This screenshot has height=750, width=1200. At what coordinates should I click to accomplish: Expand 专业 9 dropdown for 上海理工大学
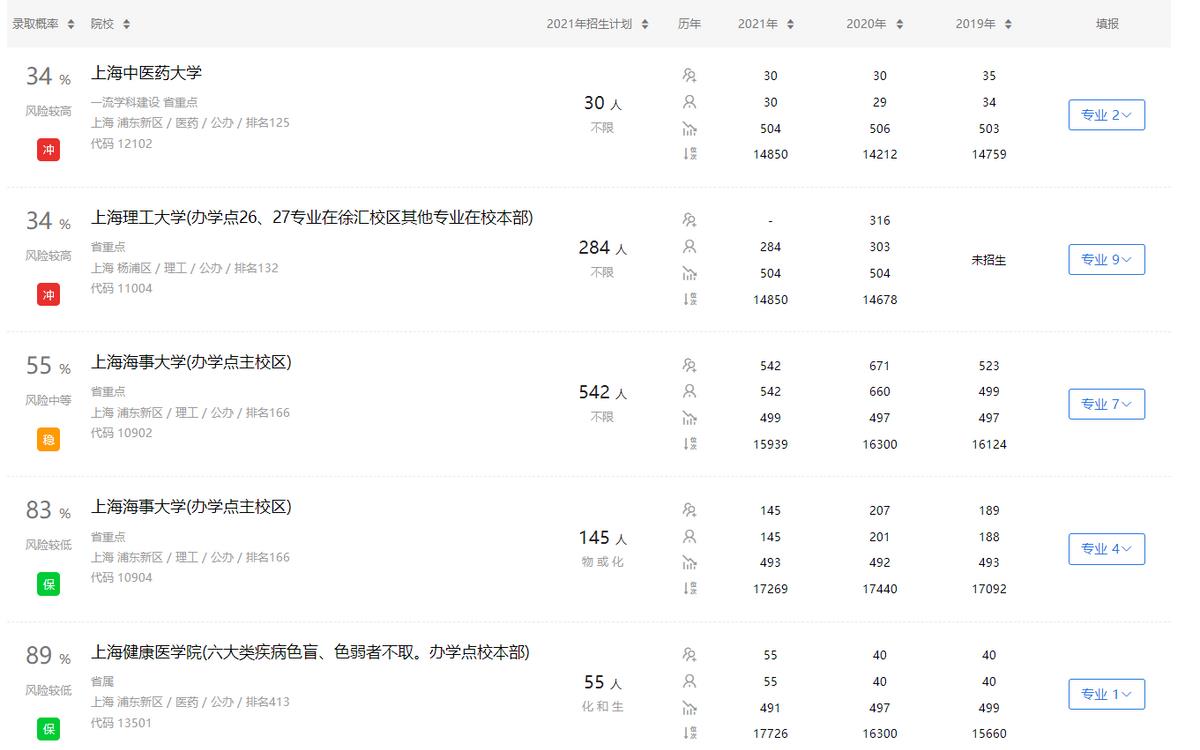coord(1106,260)
